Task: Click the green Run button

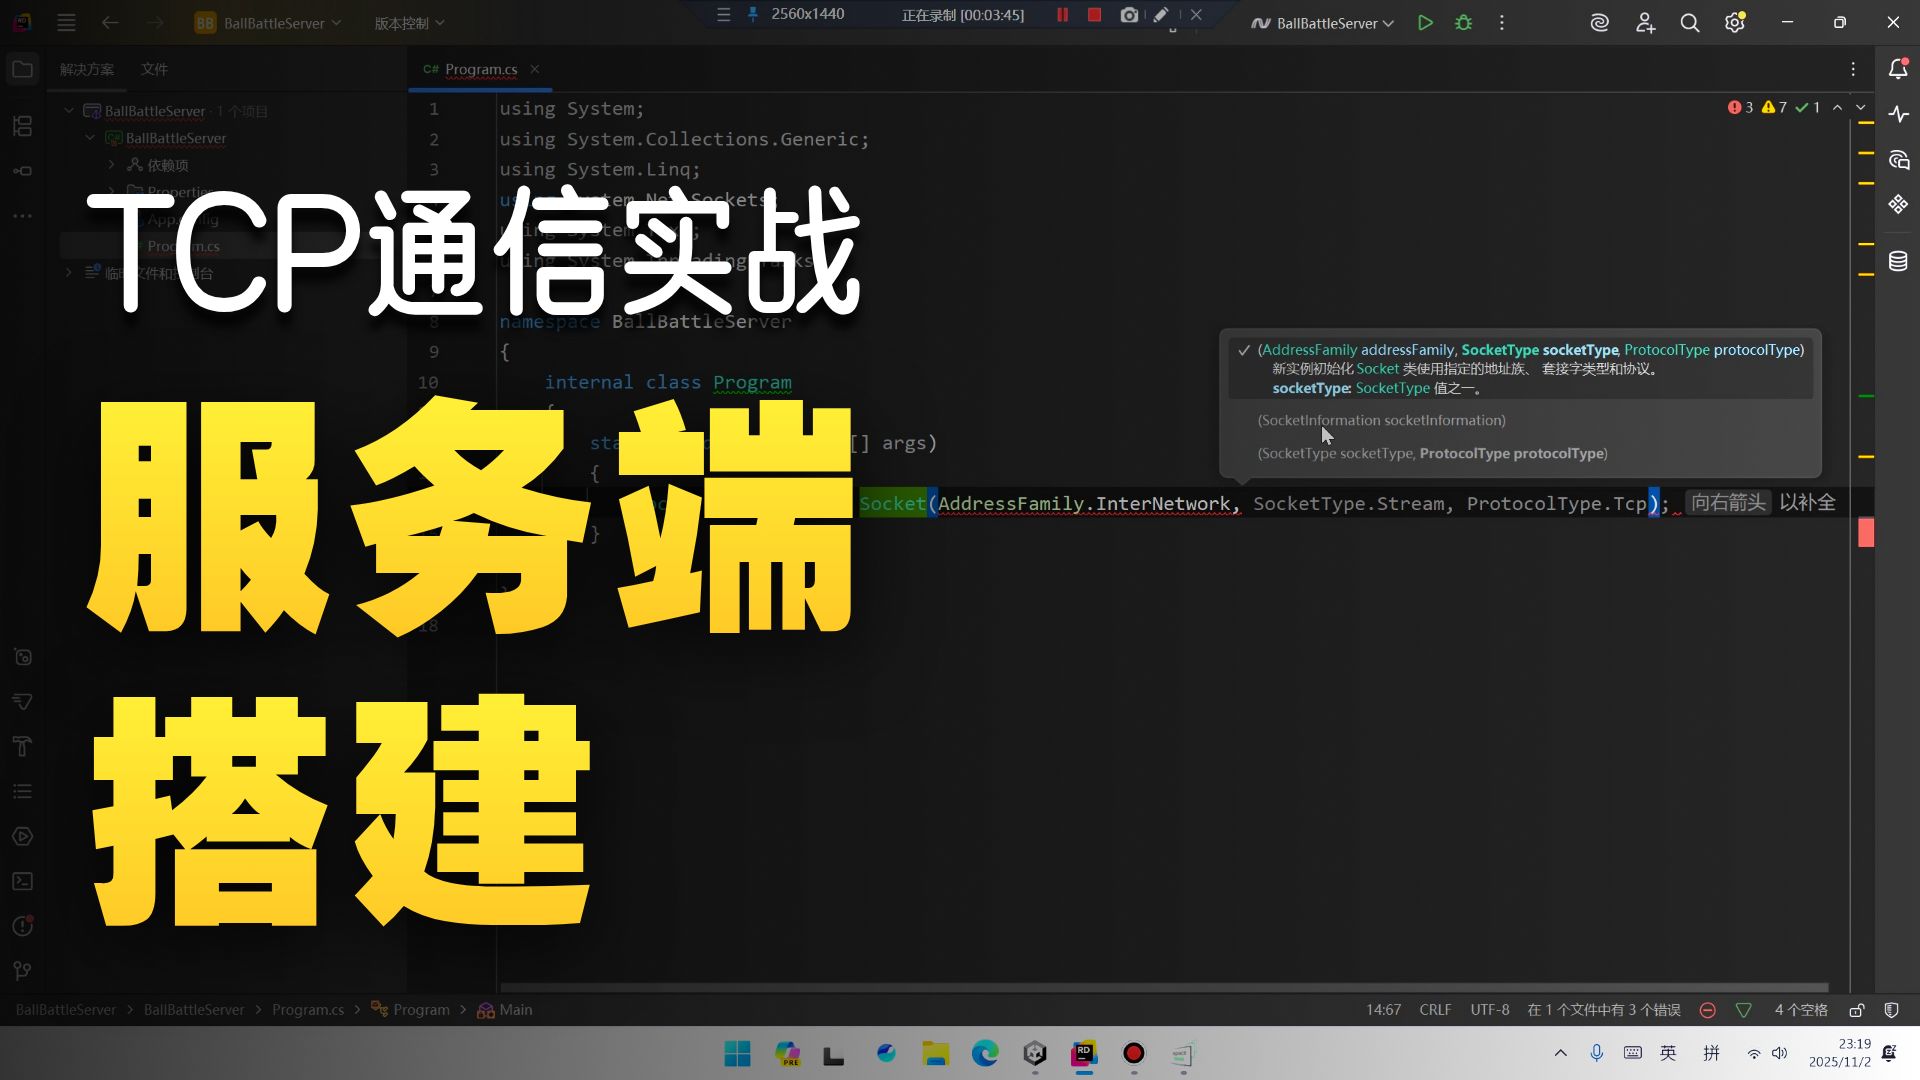Action: point(1425,22)
